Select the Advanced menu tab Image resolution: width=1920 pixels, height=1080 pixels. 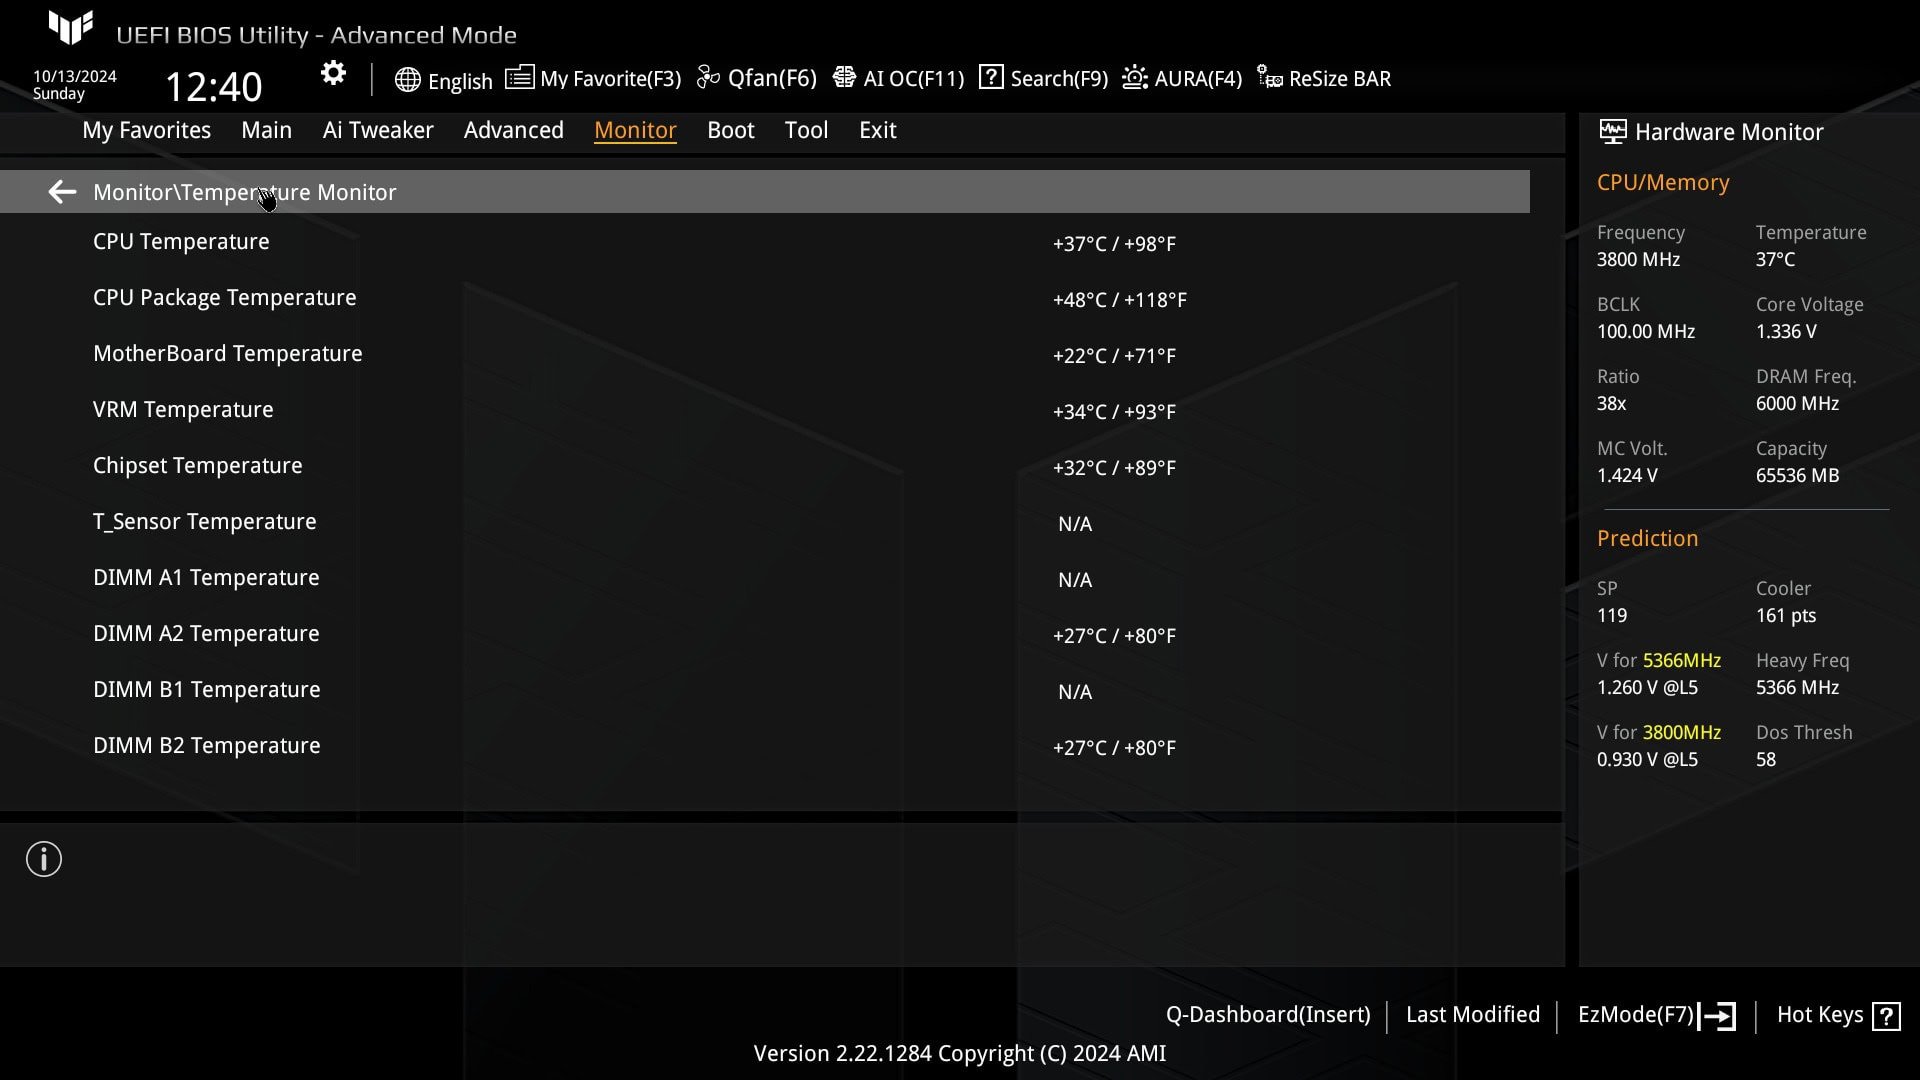[x=514, y=129]
